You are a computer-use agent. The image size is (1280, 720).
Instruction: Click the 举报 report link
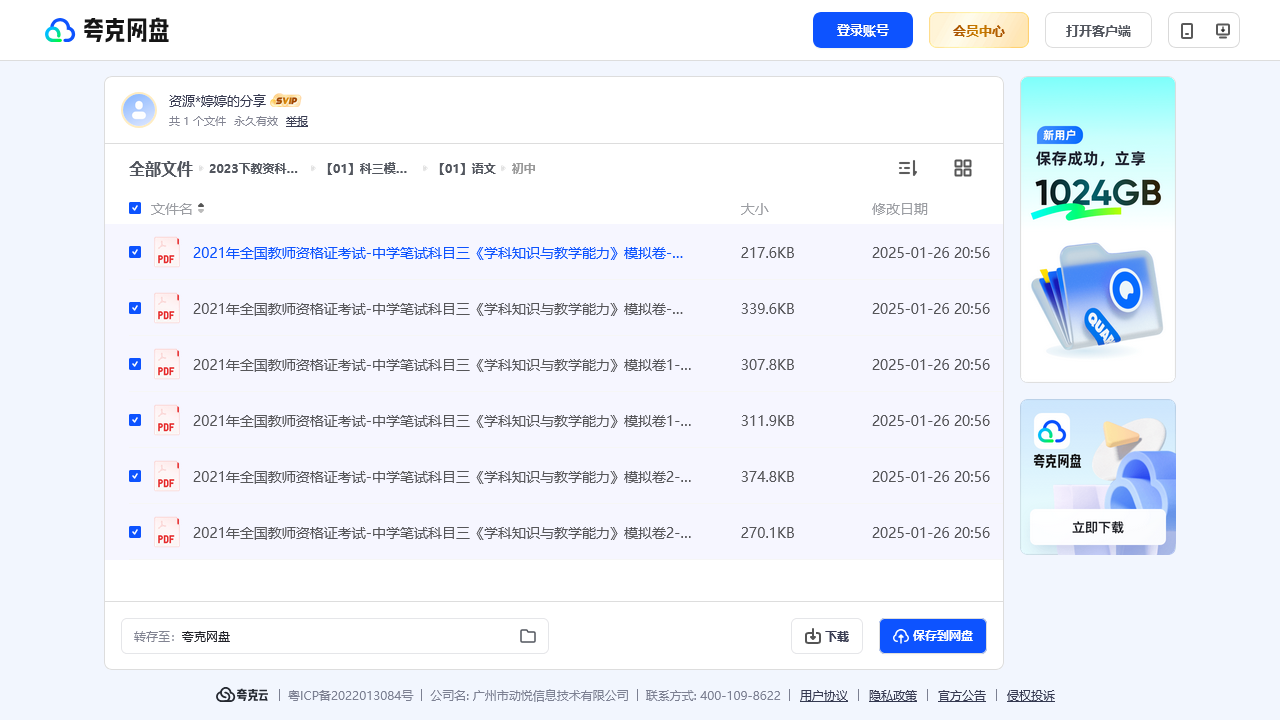click(297, 121)
